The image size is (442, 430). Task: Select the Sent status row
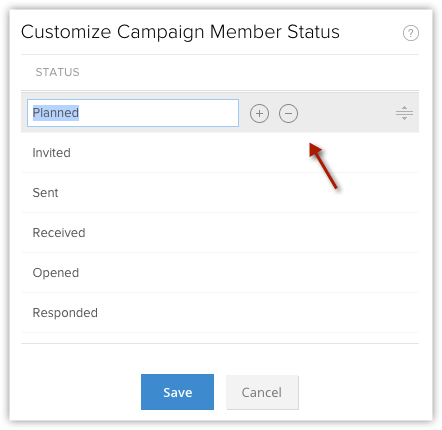click(x=220, y=193)
